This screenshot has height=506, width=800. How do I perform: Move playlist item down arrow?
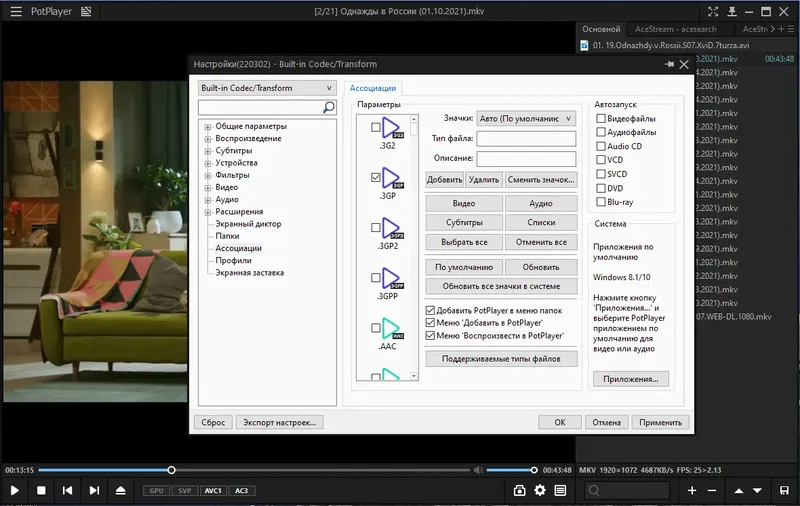click(757, 490)
